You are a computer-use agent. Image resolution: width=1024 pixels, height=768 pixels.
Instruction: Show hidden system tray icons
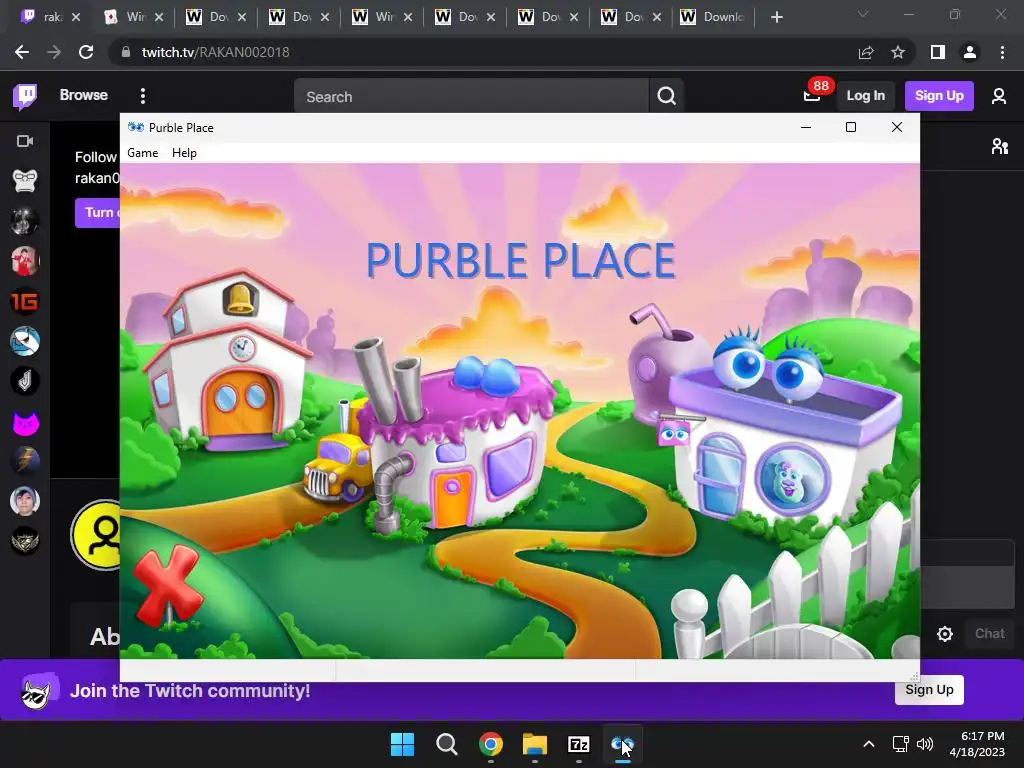(869, 744)
